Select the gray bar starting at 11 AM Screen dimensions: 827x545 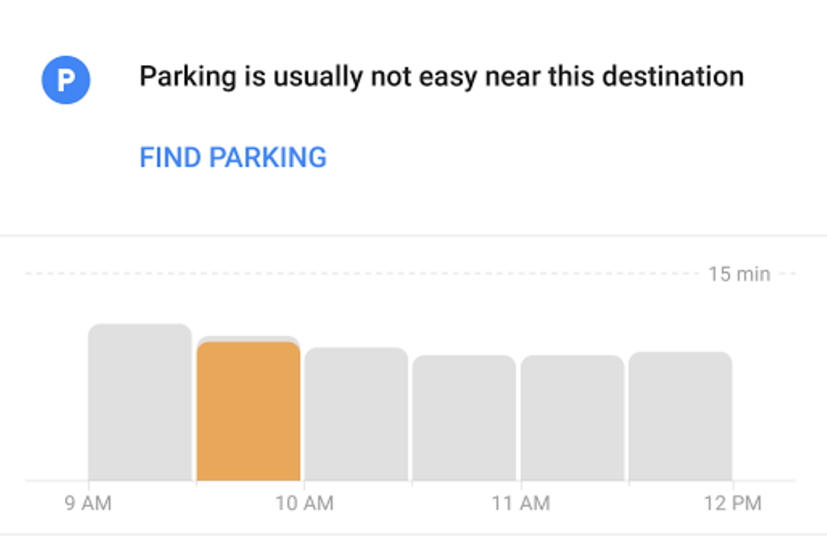572,418
